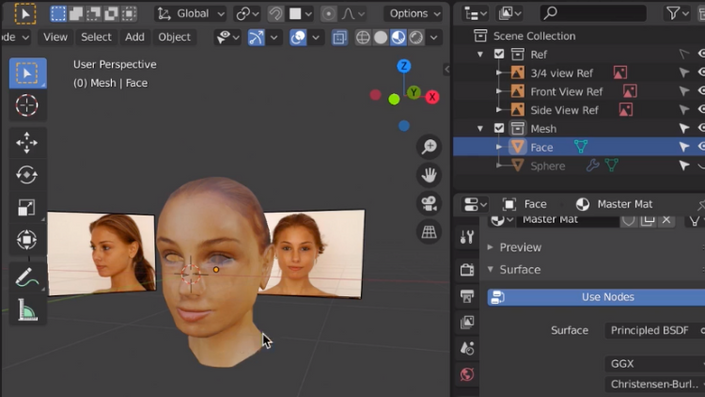Click the hand pan view button
Screen dimensions: 705x397
[429, 175]
